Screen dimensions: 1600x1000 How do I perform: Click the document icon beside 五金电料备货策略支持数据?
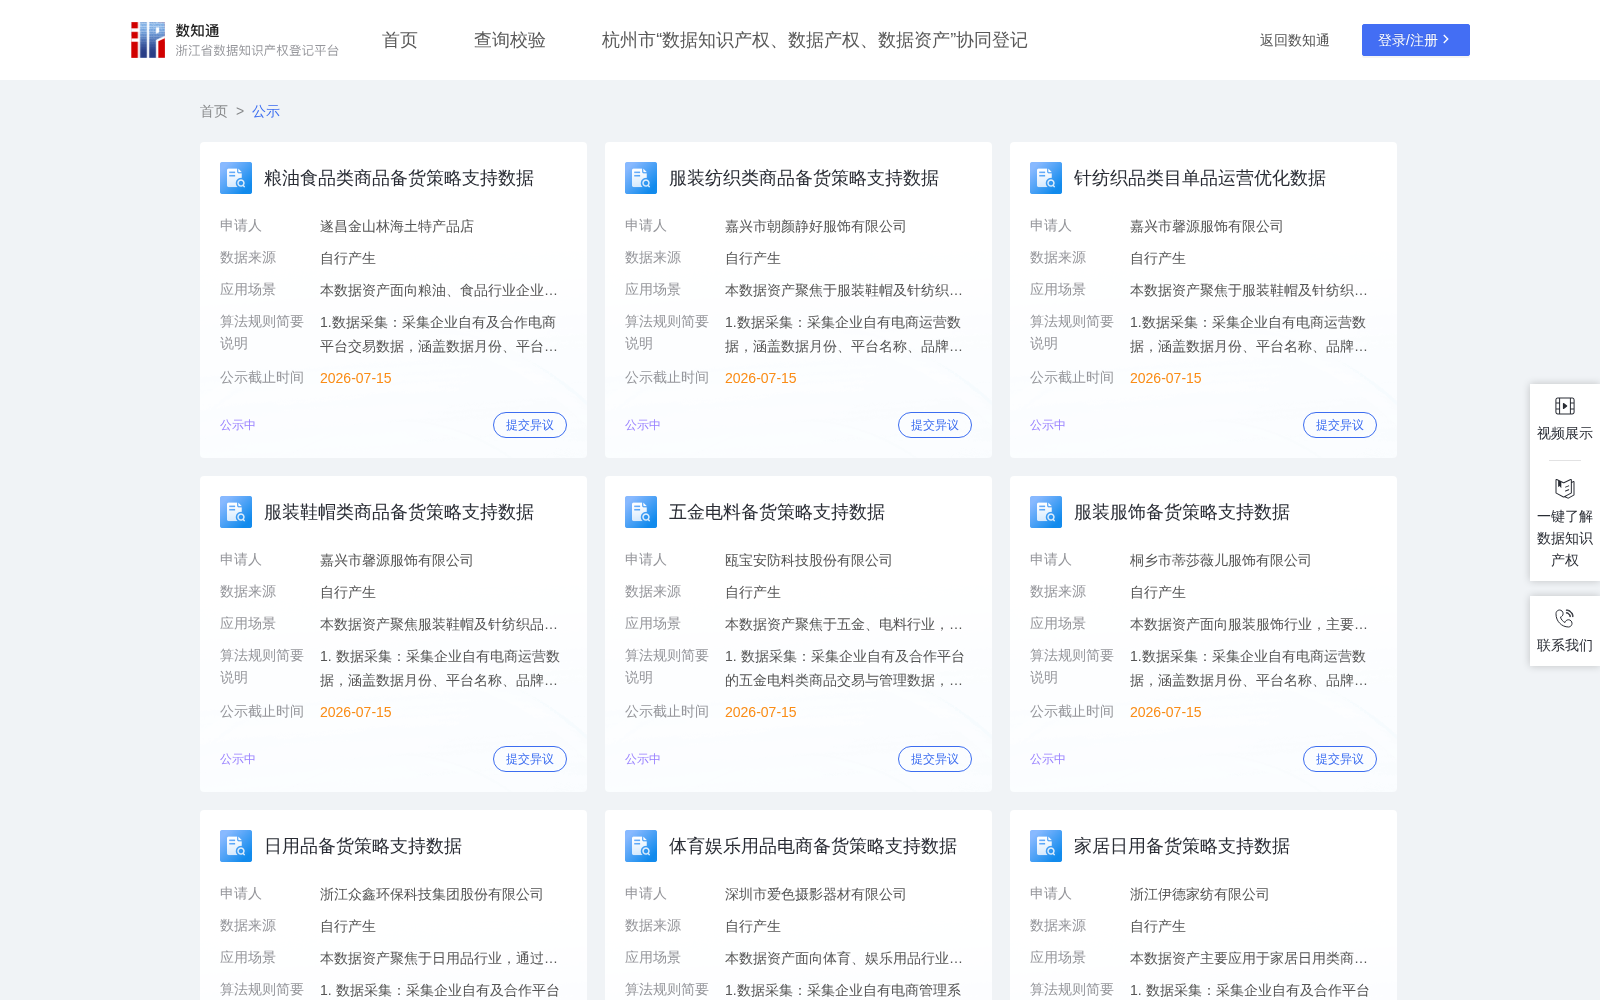coord(641,512)
